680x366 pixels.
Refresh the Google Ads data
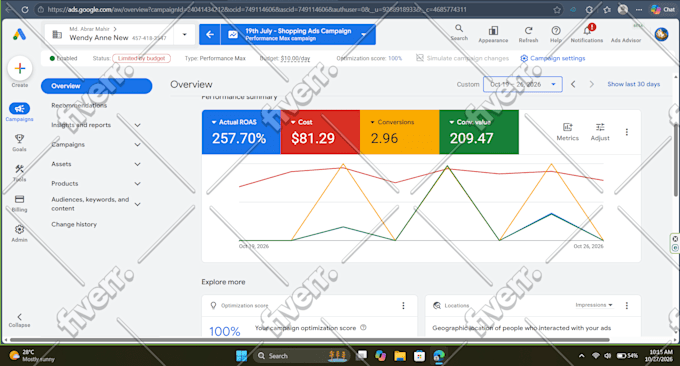(528, 30)
